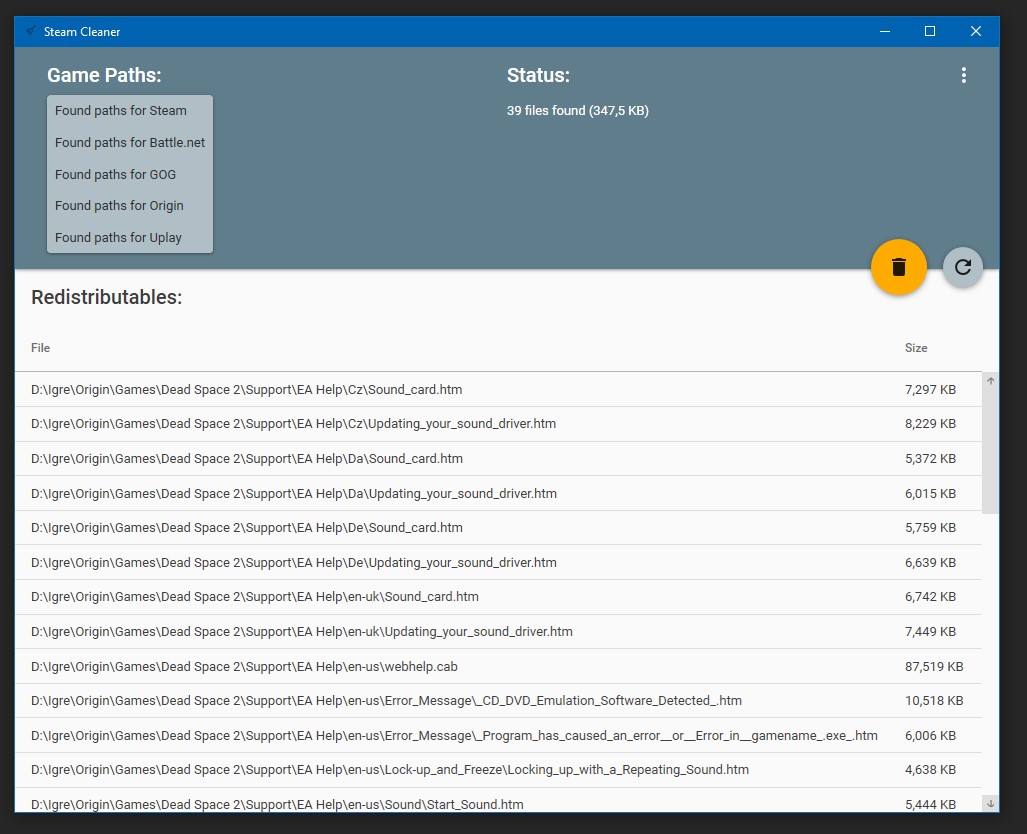Click the Size column header

point(916,348)
